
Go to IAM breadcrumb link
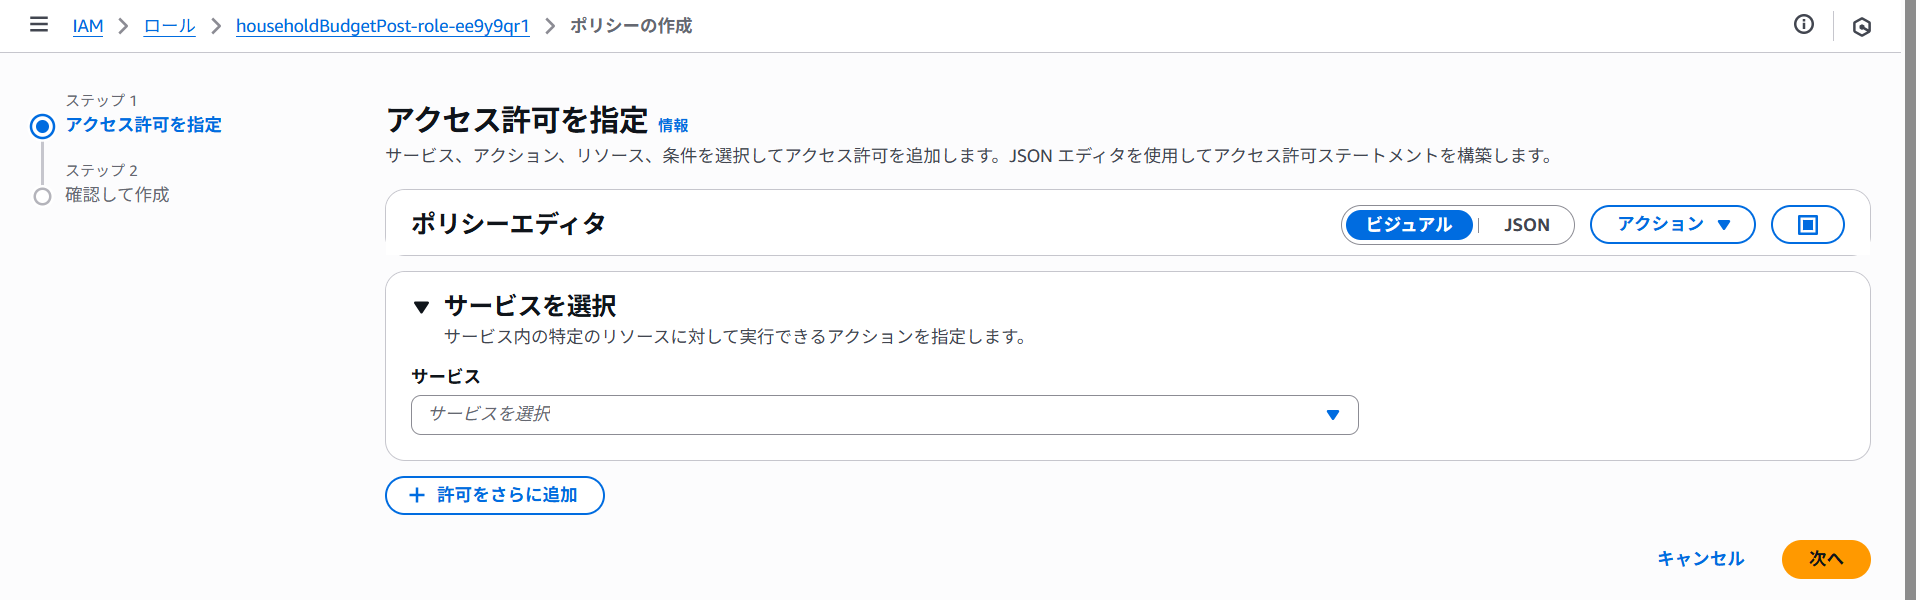(x=88, y=26)
